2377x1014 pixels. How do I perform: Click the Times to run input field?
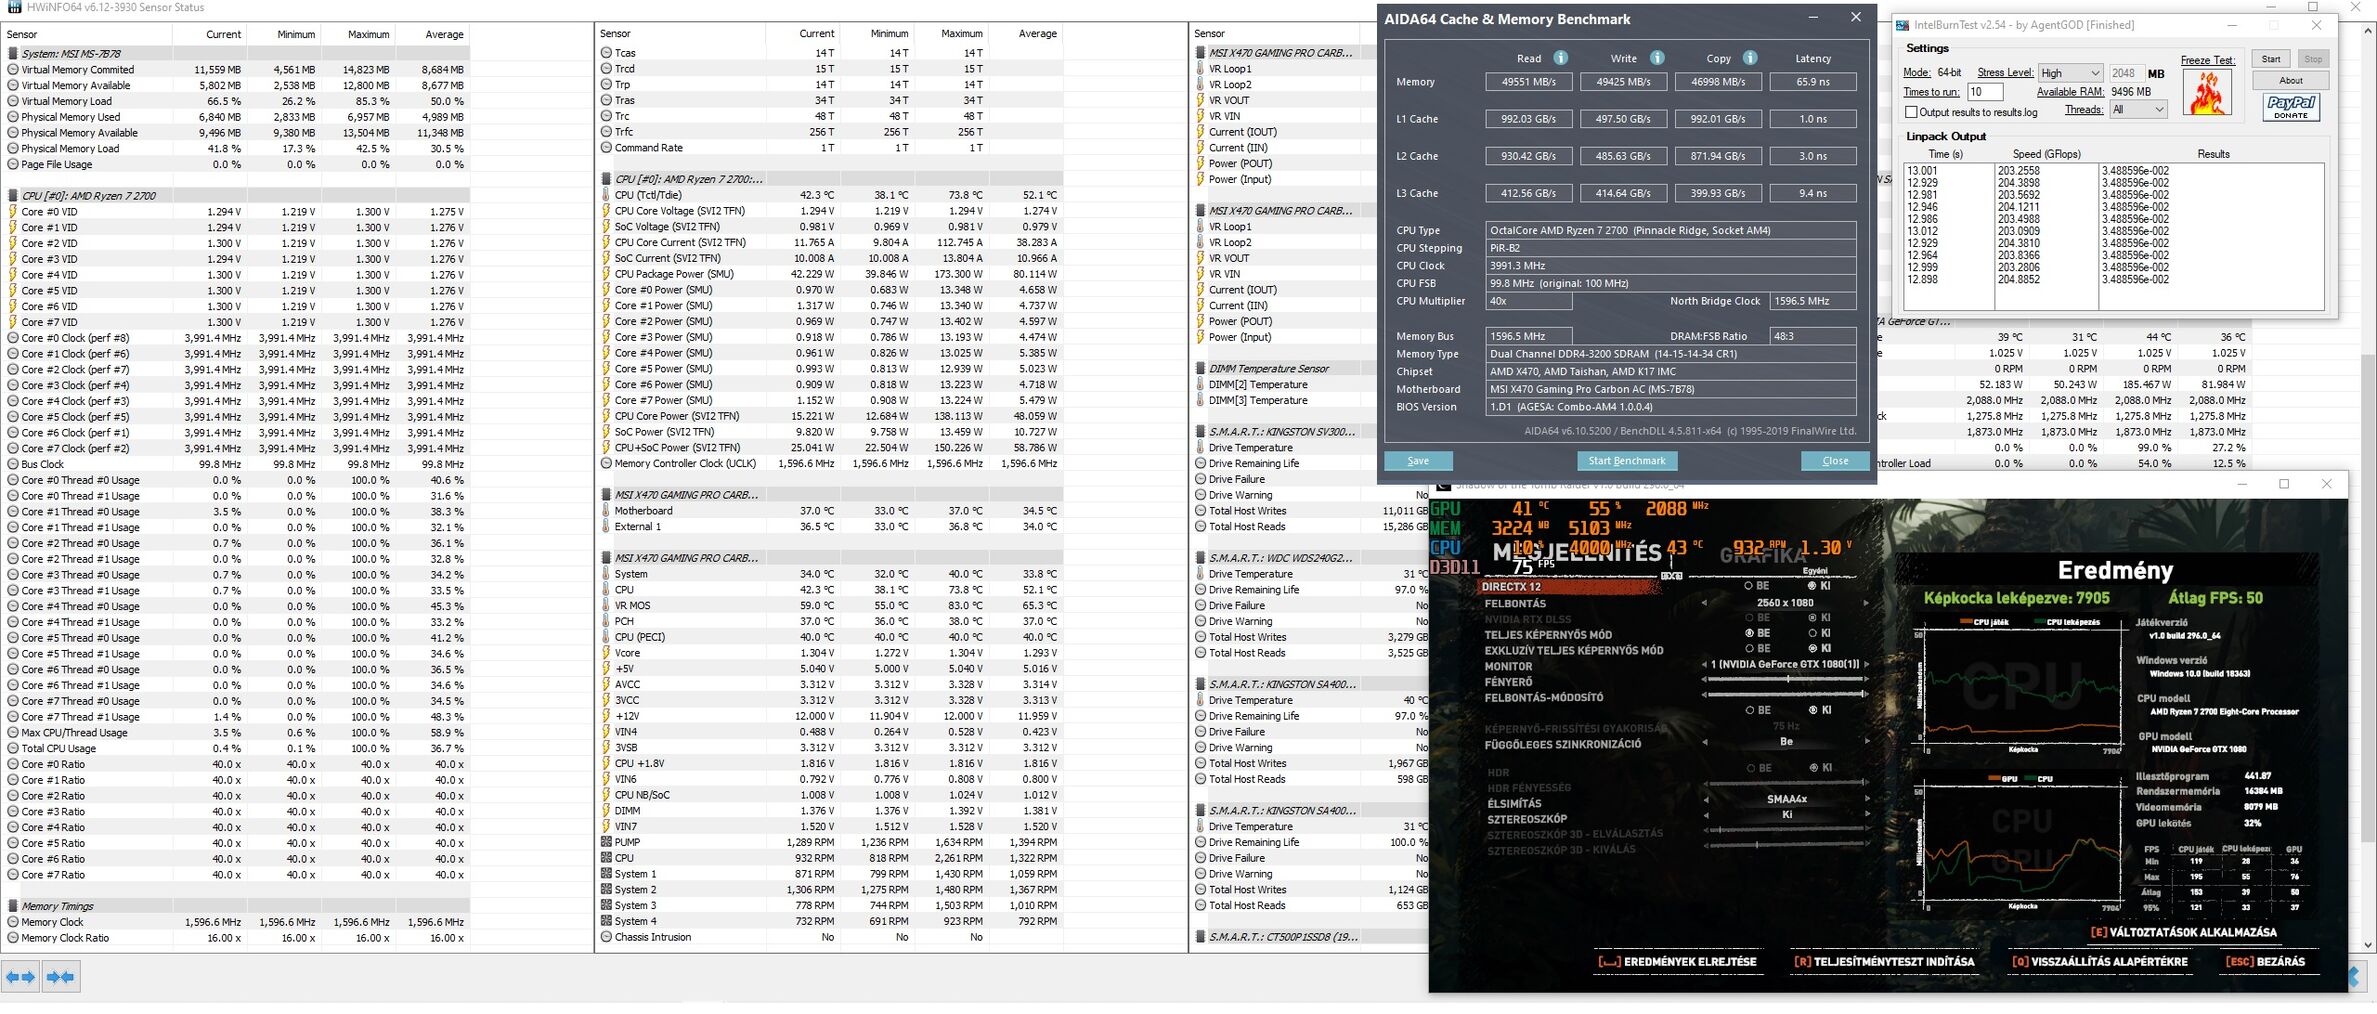coord(1984,92)
